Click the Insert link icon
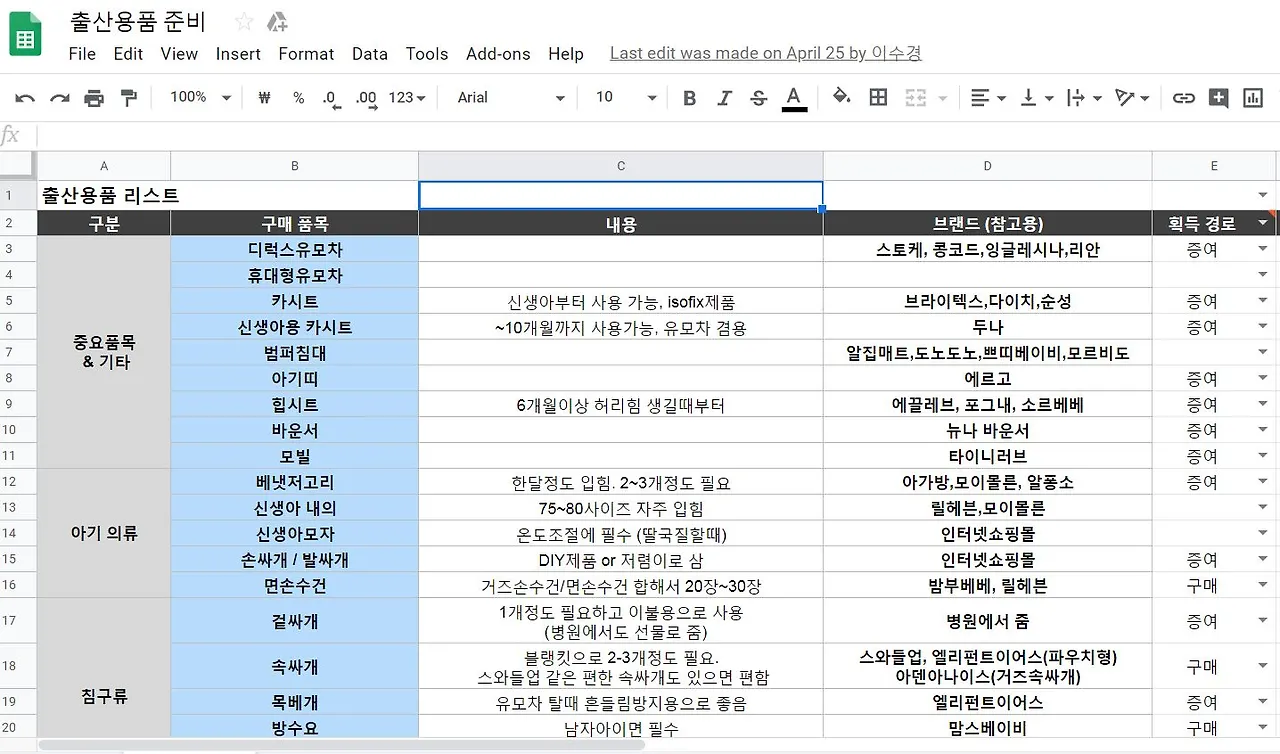This screenshot has height=754, width=1280. click(x=1184, y=97)
